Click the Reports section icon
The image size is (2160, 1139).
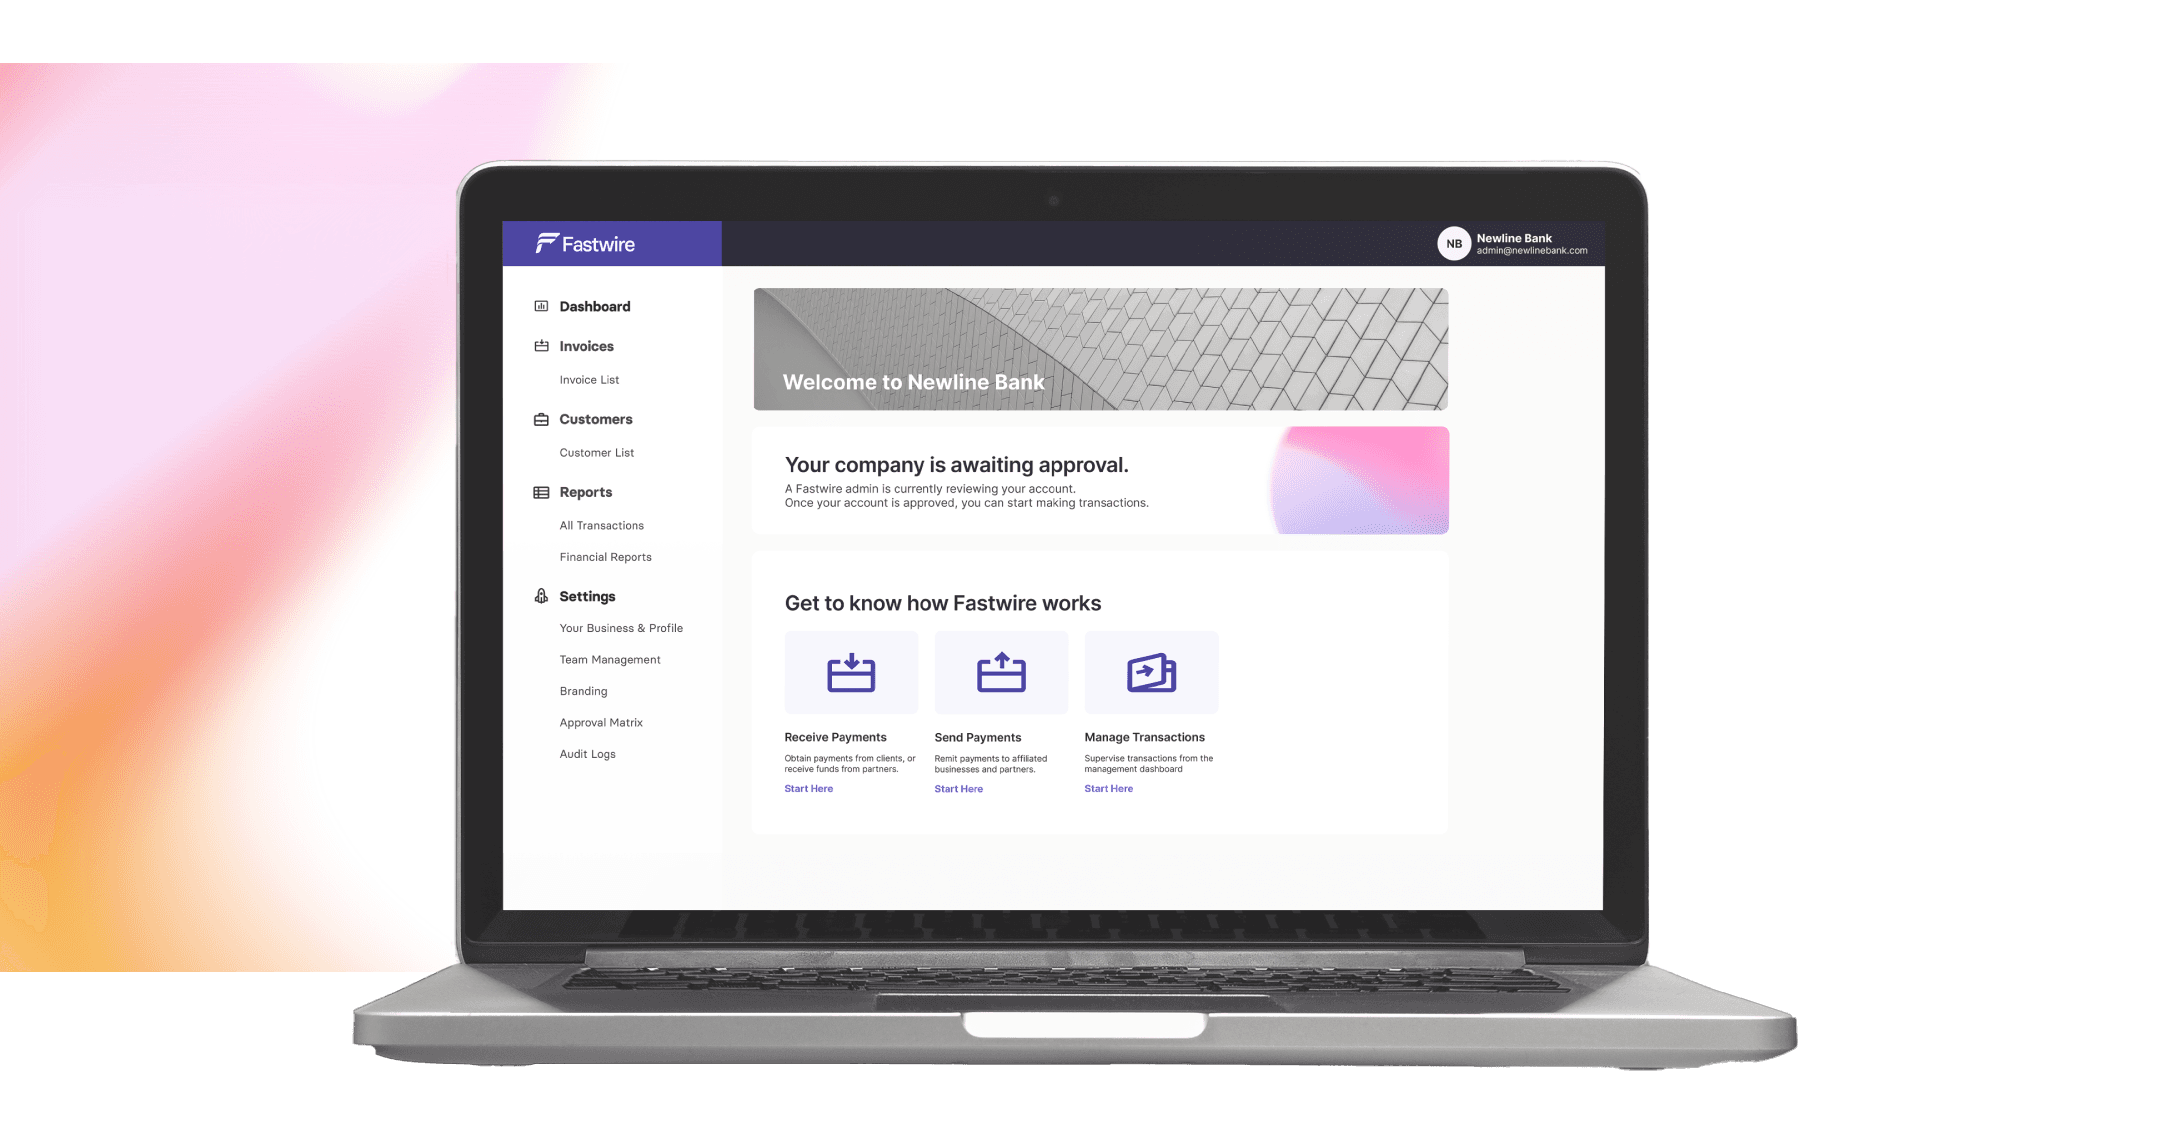point(543,493)
